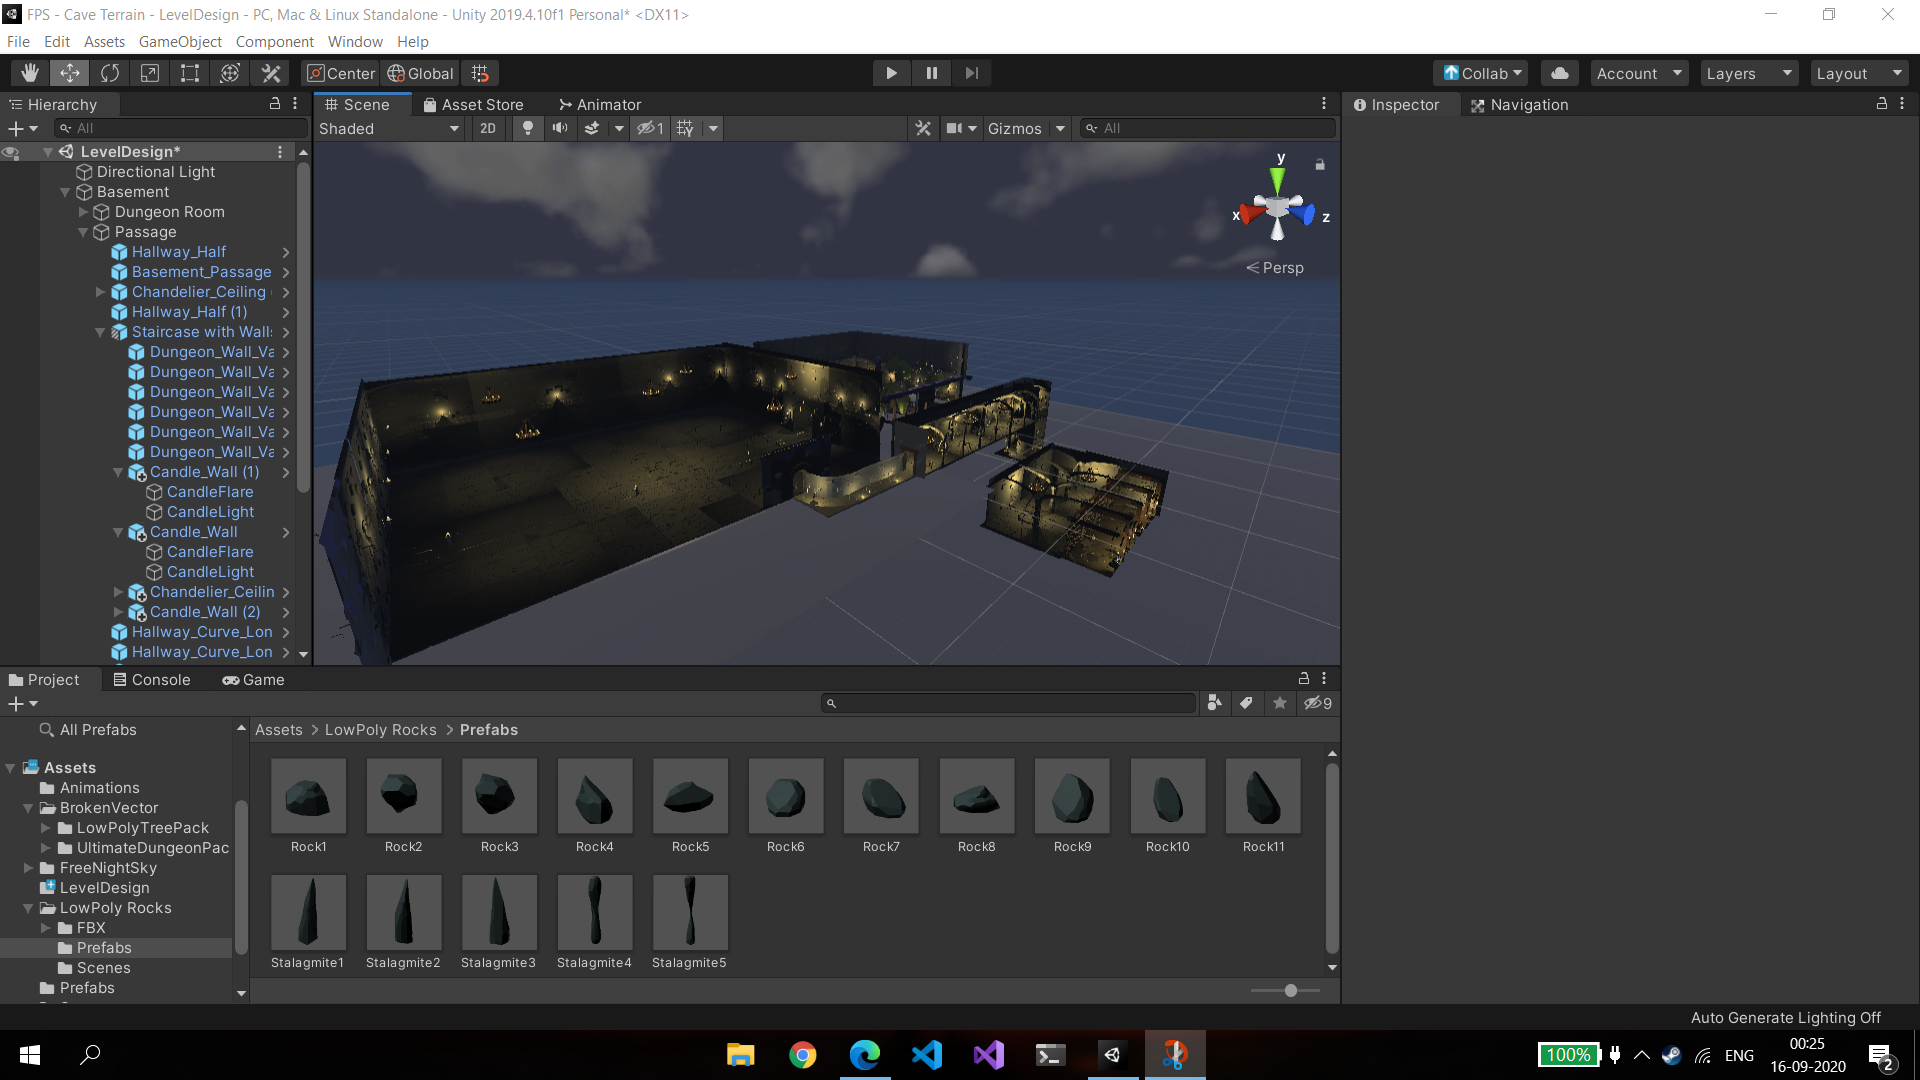The height and width of the screenshot is (1080, 1920).
Task: Collapse the Passage tree item
Action: [x=83, y=232]
